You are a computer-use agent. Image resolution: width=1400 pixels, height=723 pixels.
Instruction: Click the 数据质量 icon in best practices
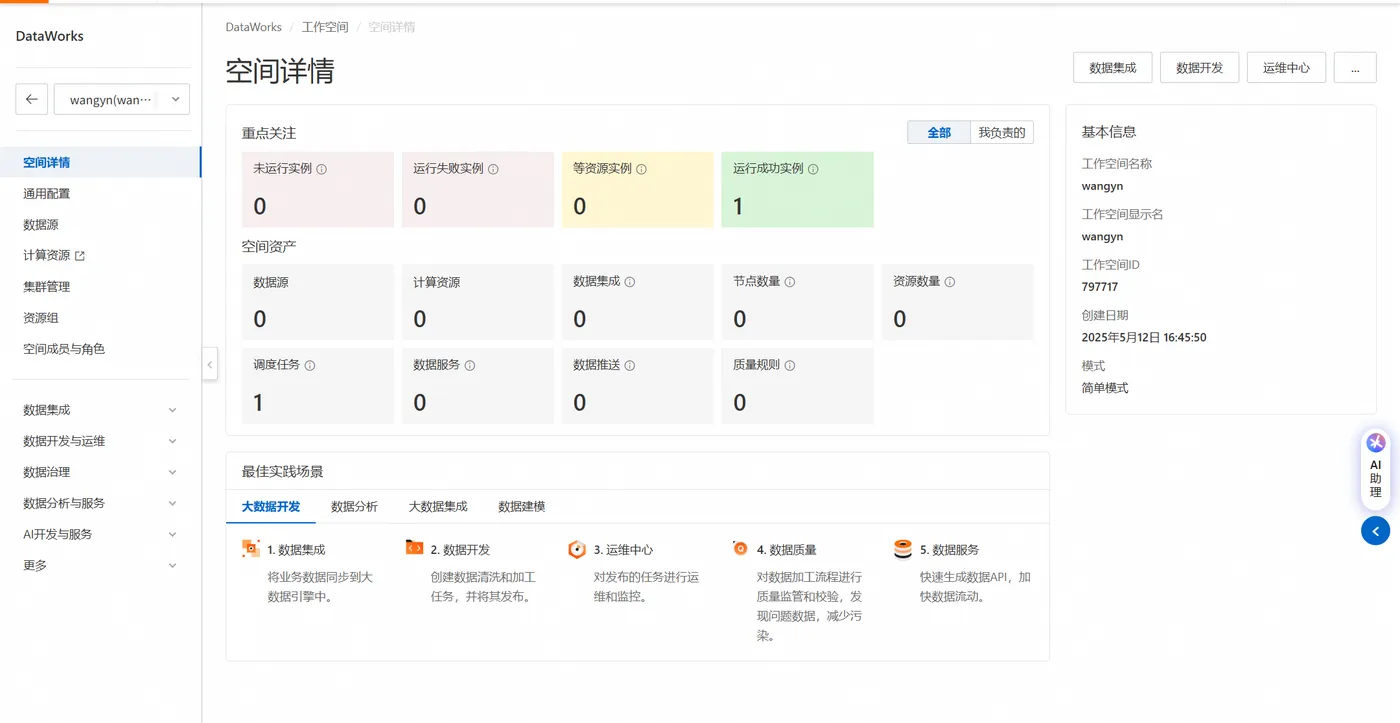[740, 548]
